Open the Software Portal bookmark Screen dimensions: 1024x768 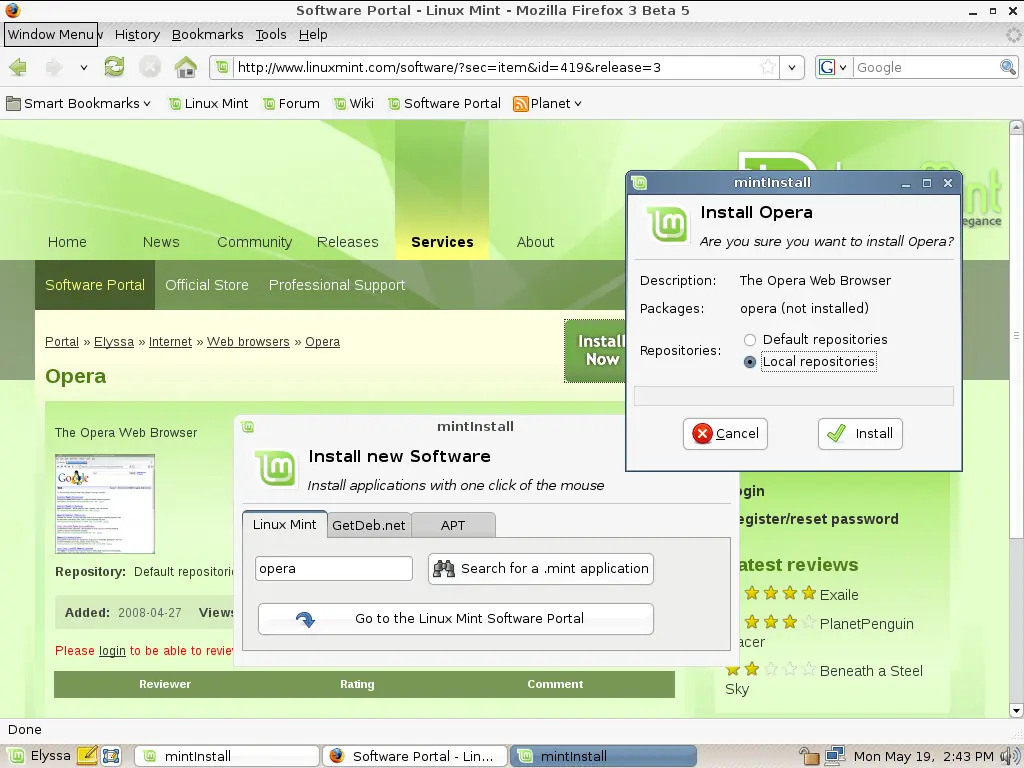pyautogui.click(x=445, y=103)
